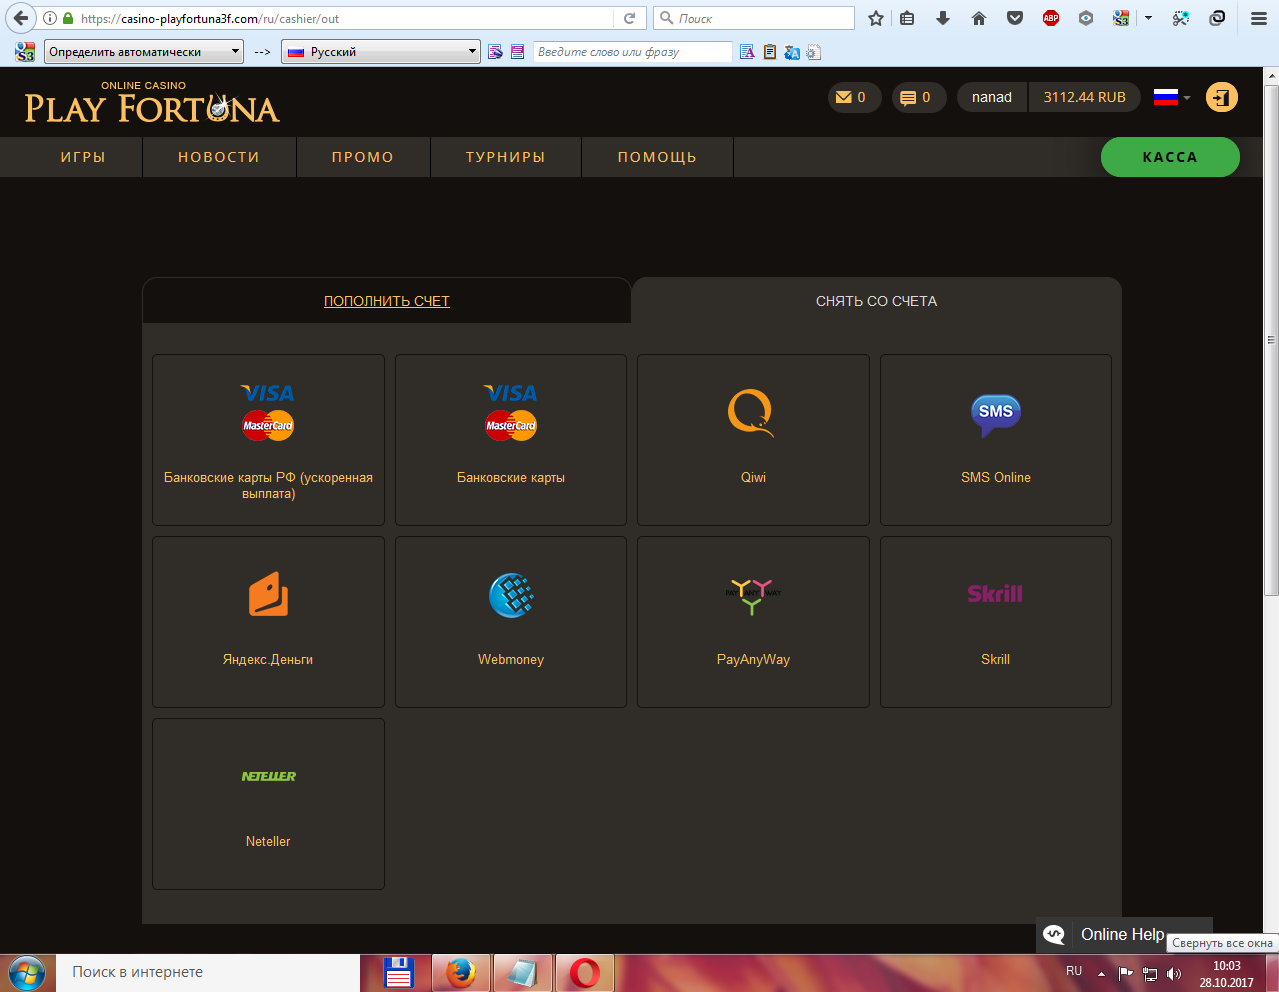Choose the PayAnyWay payment tile
This screenshot has width=1279, height=992.
tap(753, 622)
